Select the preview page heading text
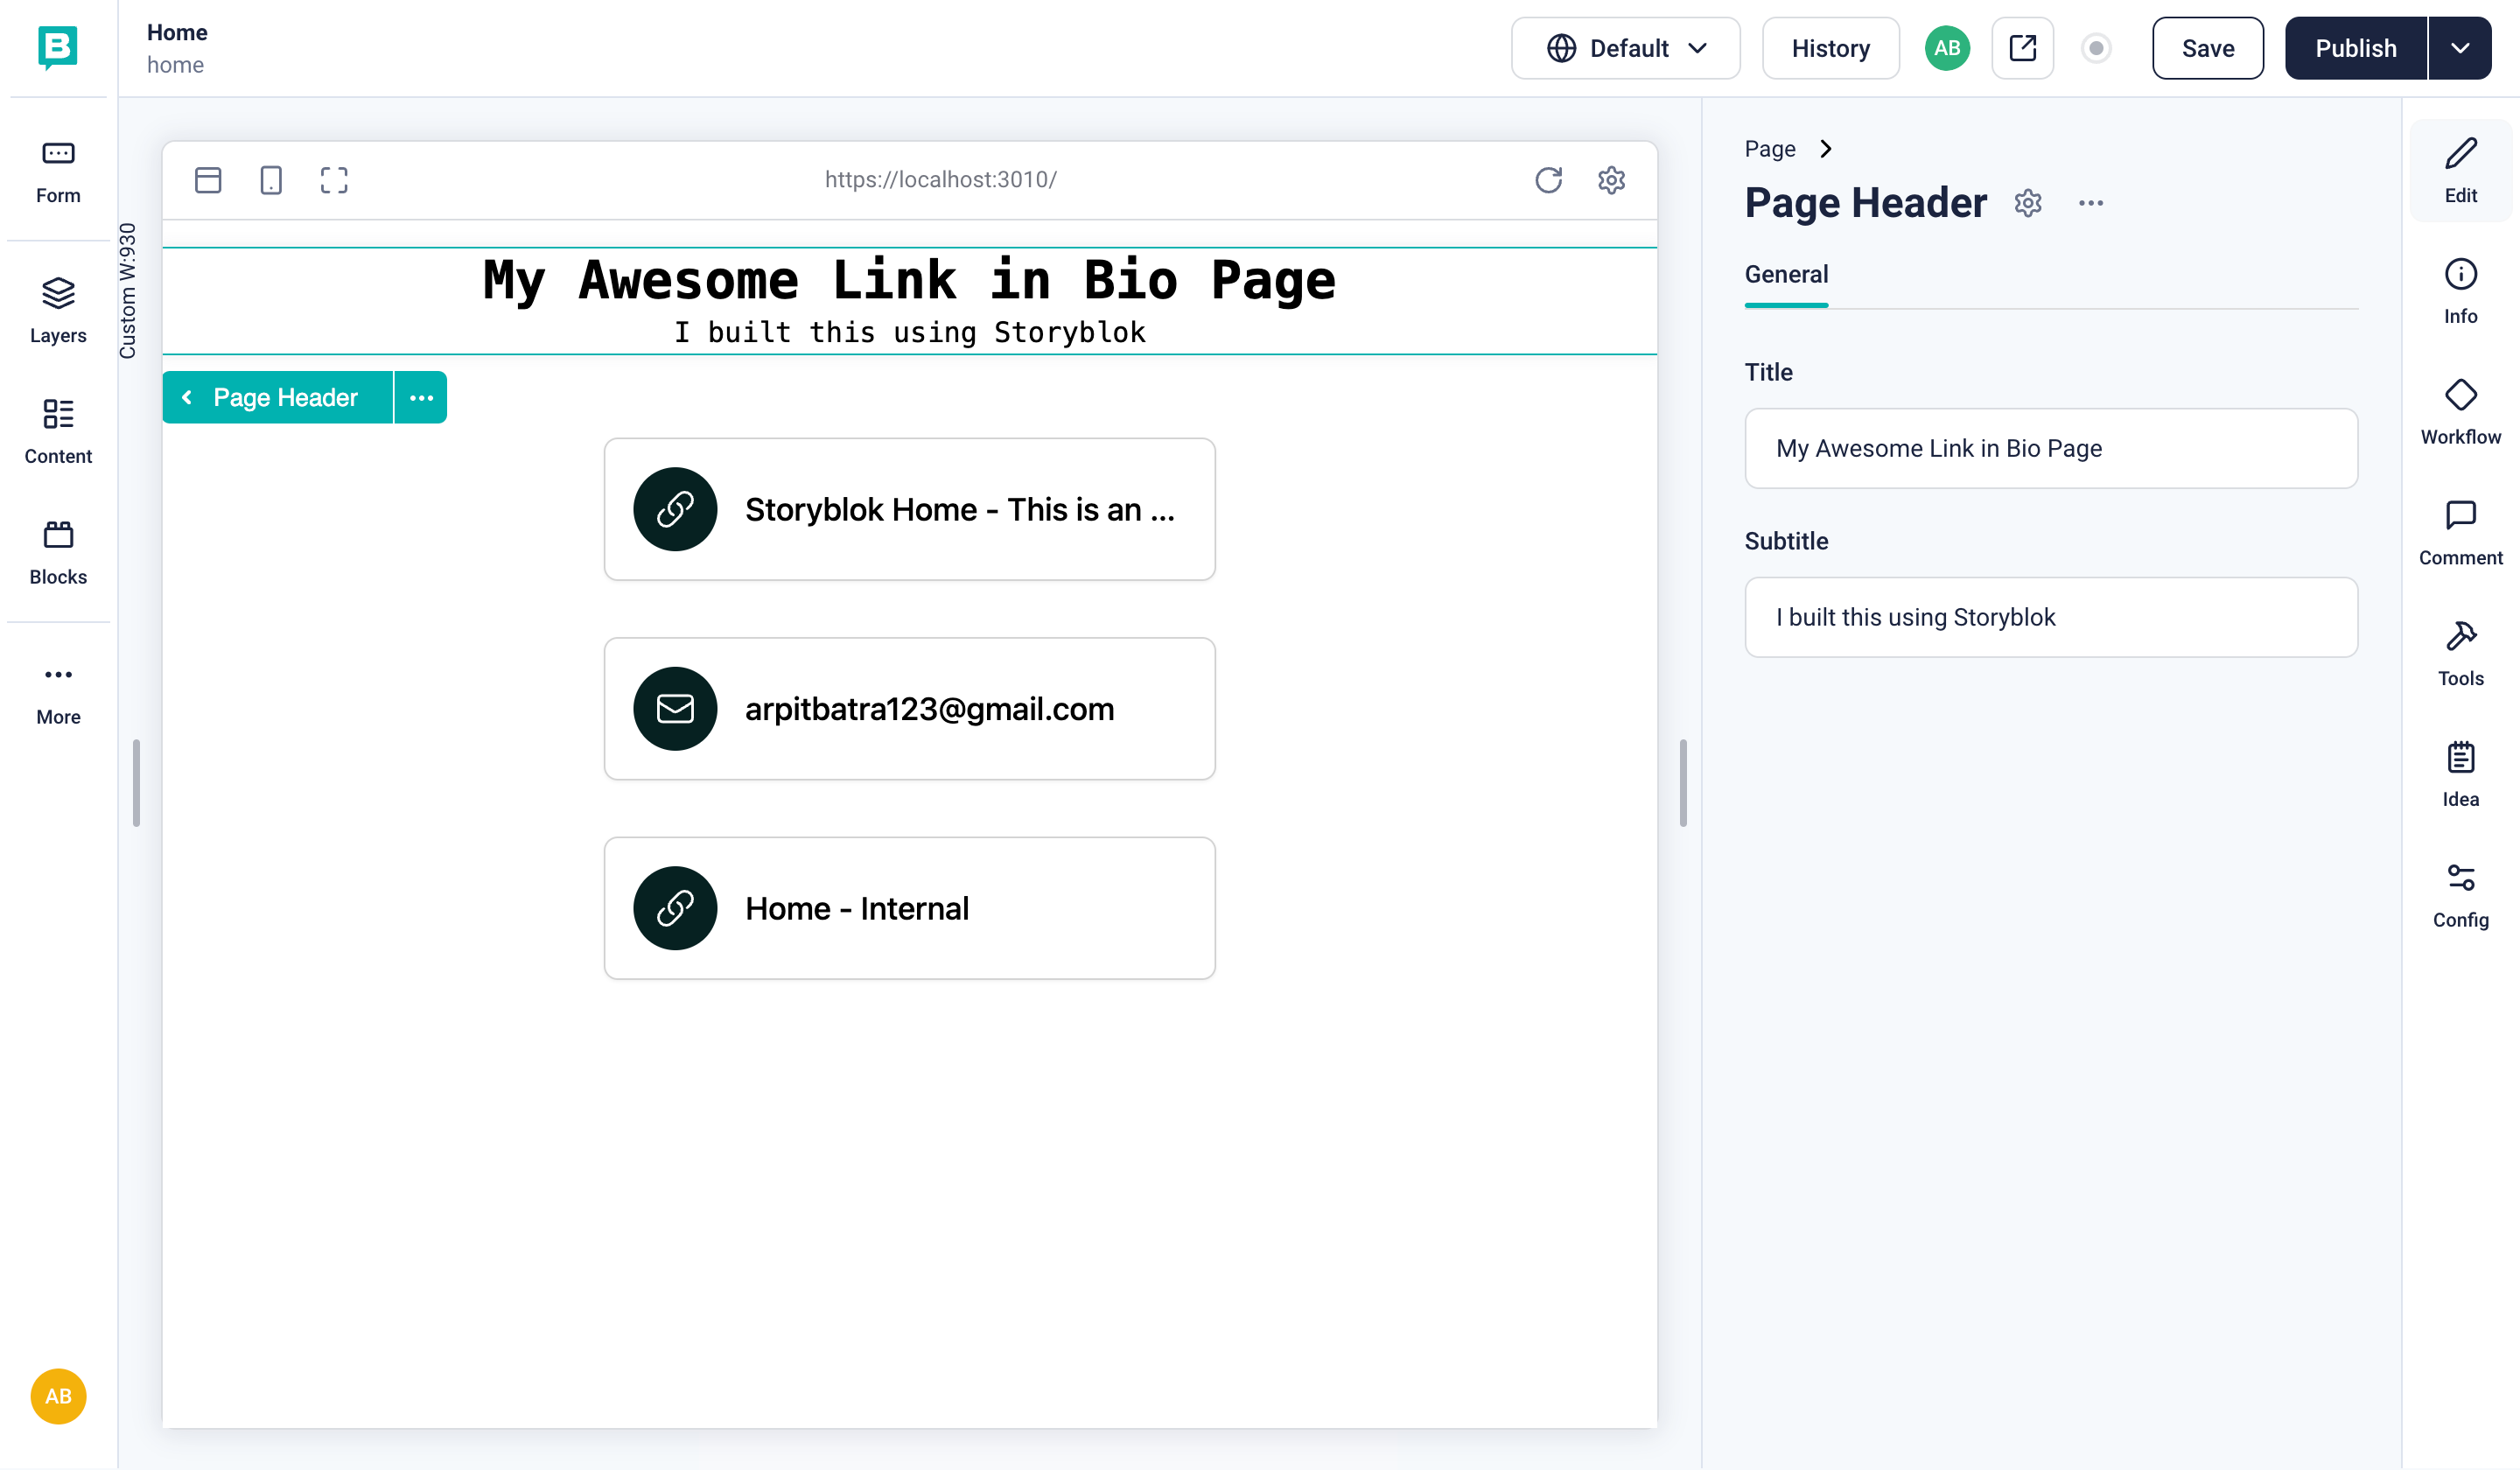 [x=909, y=280]
